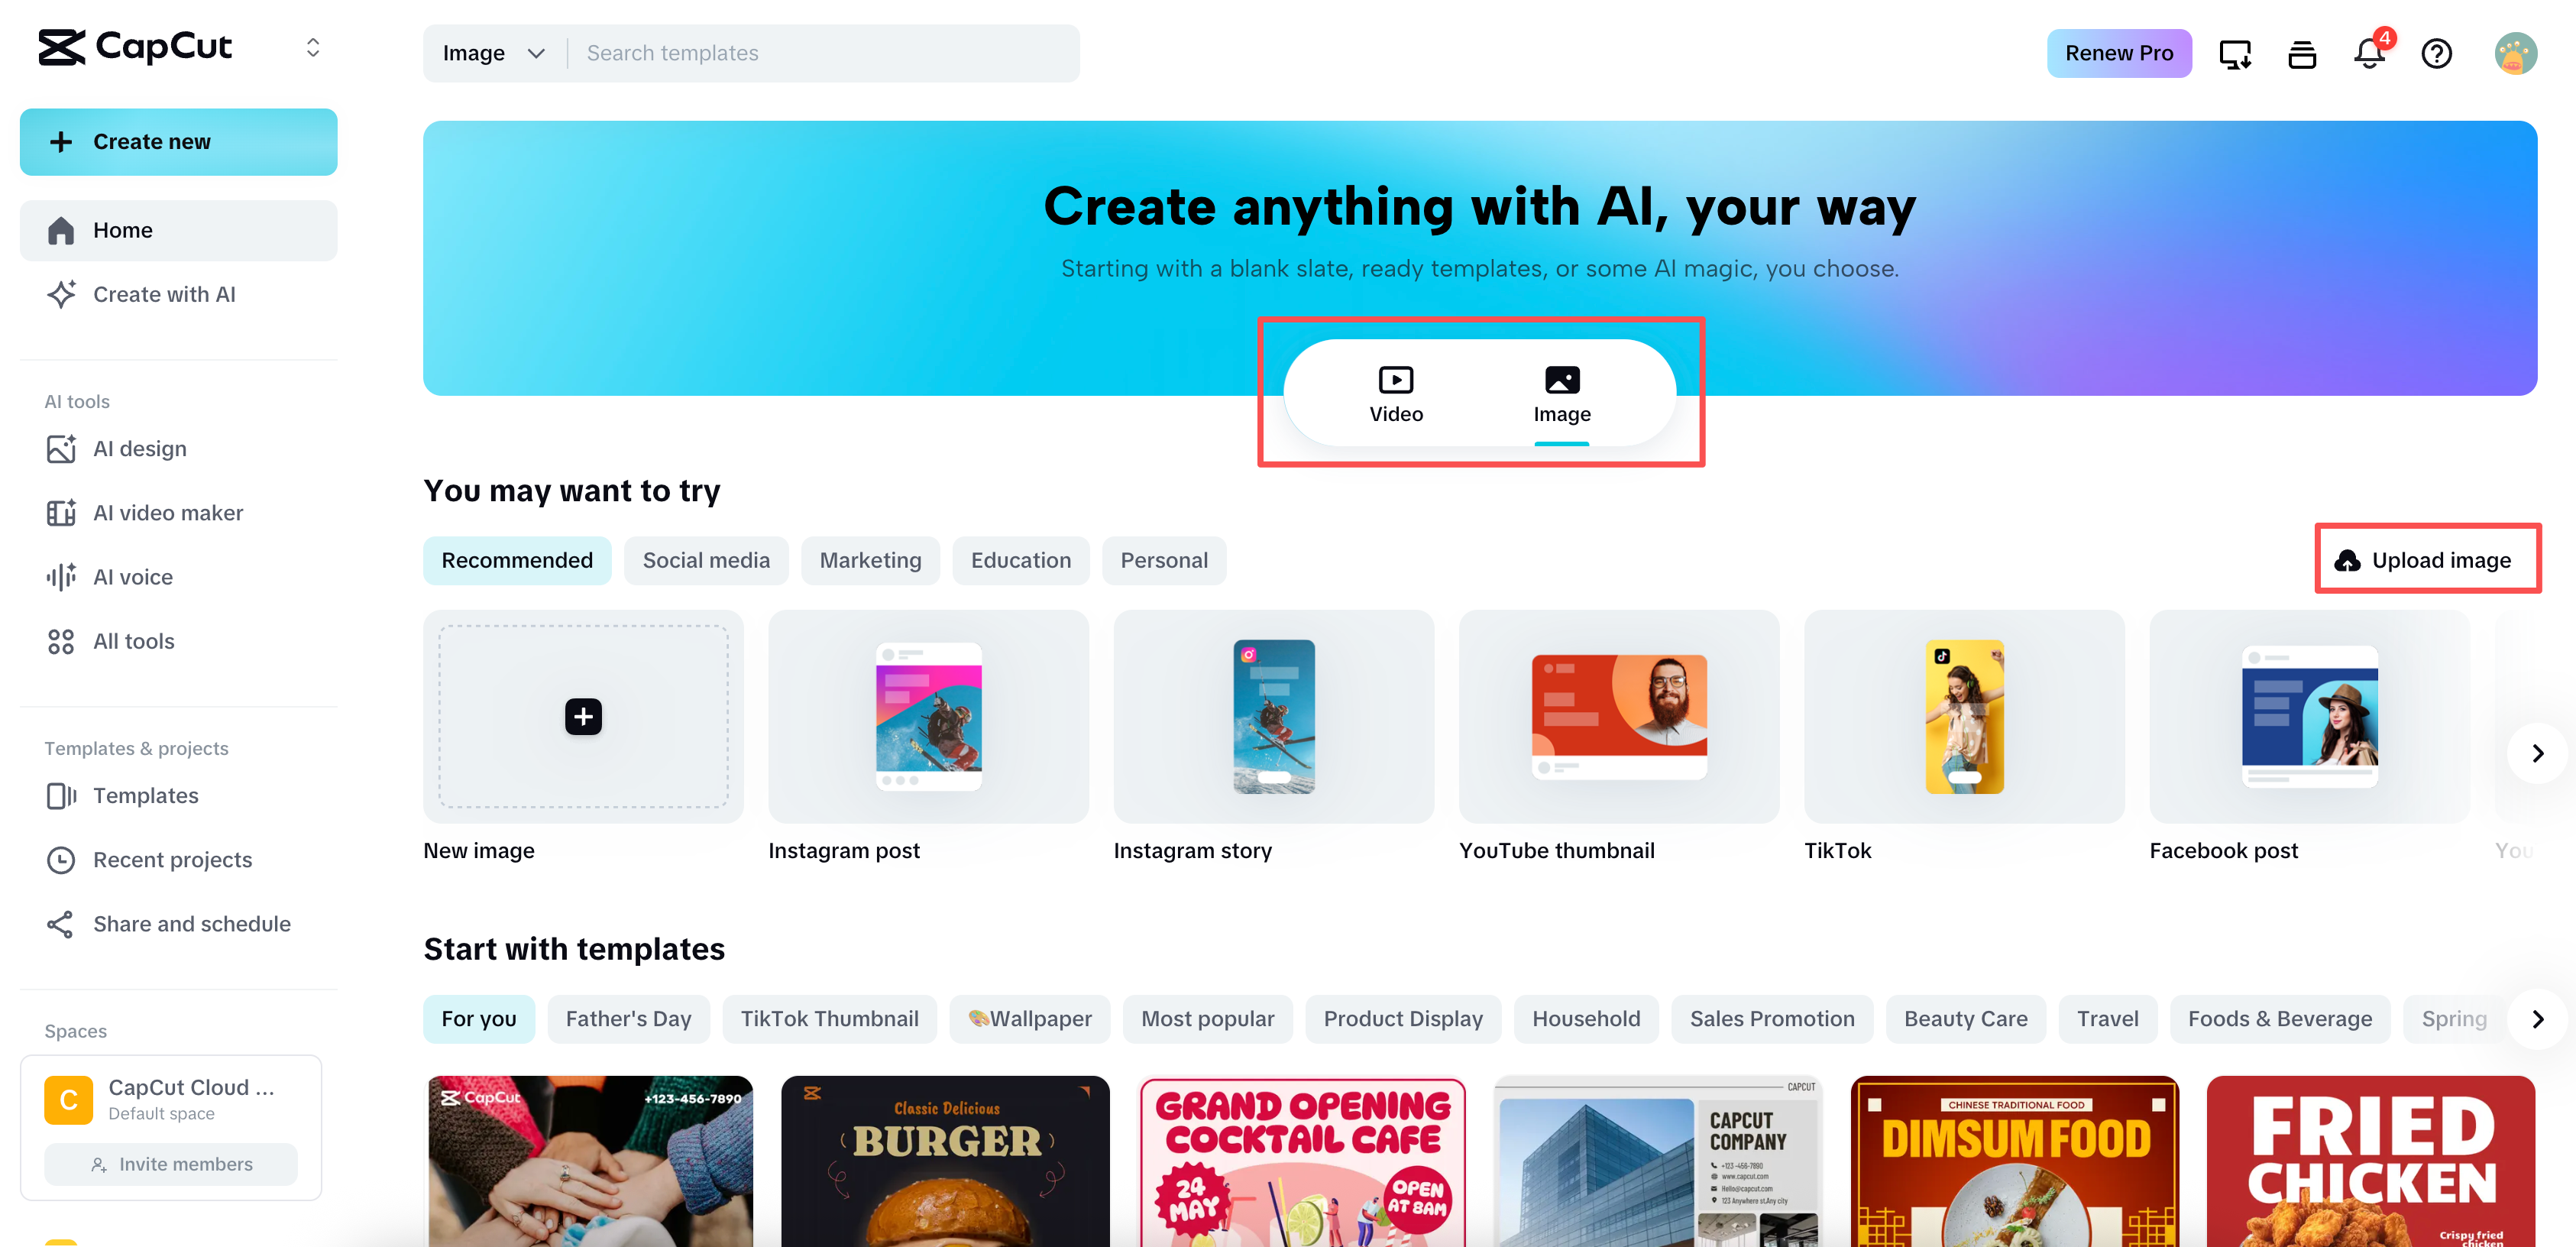Expand the CapCut workspace switcher arrows
This screenshot has height=1247, width=2576.
[x=313, y=48]
